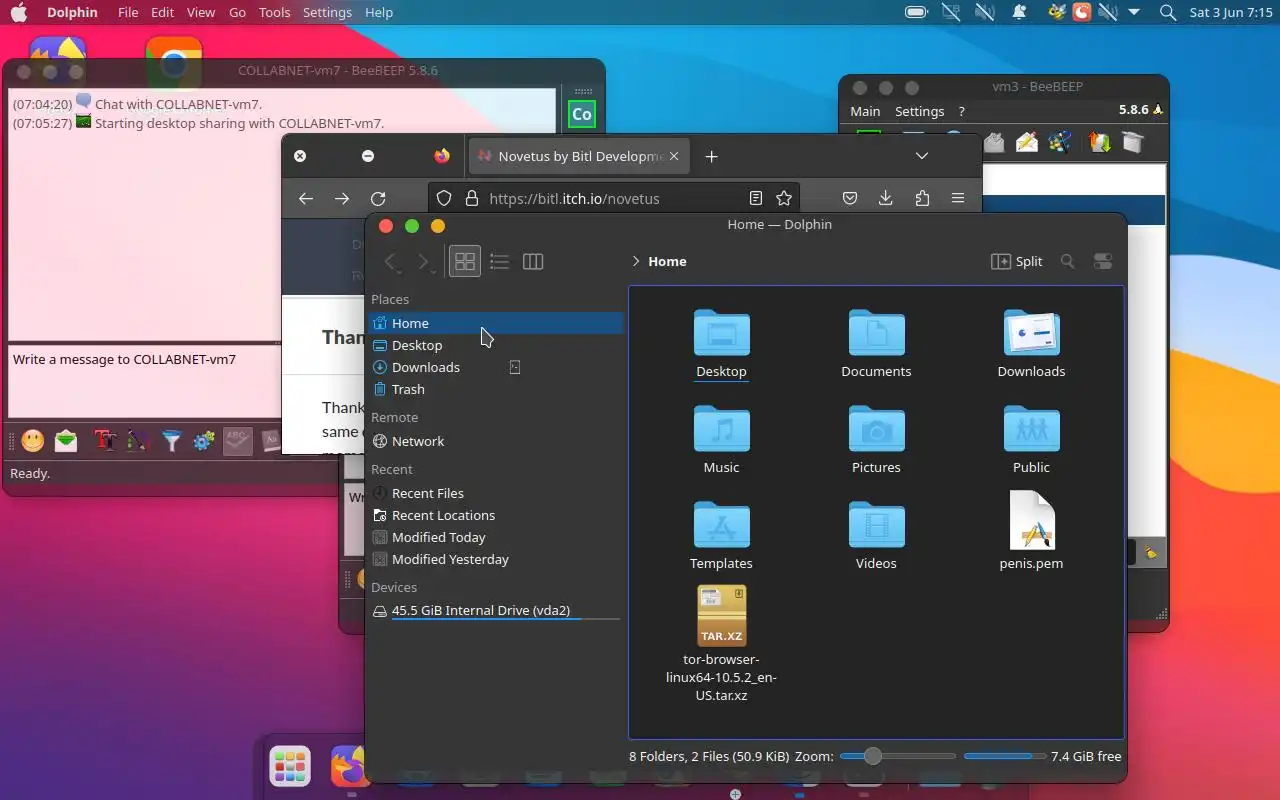Click the funnel filter icon in BeeBEEP chat

pyautogui.click(x=172, y=440)
